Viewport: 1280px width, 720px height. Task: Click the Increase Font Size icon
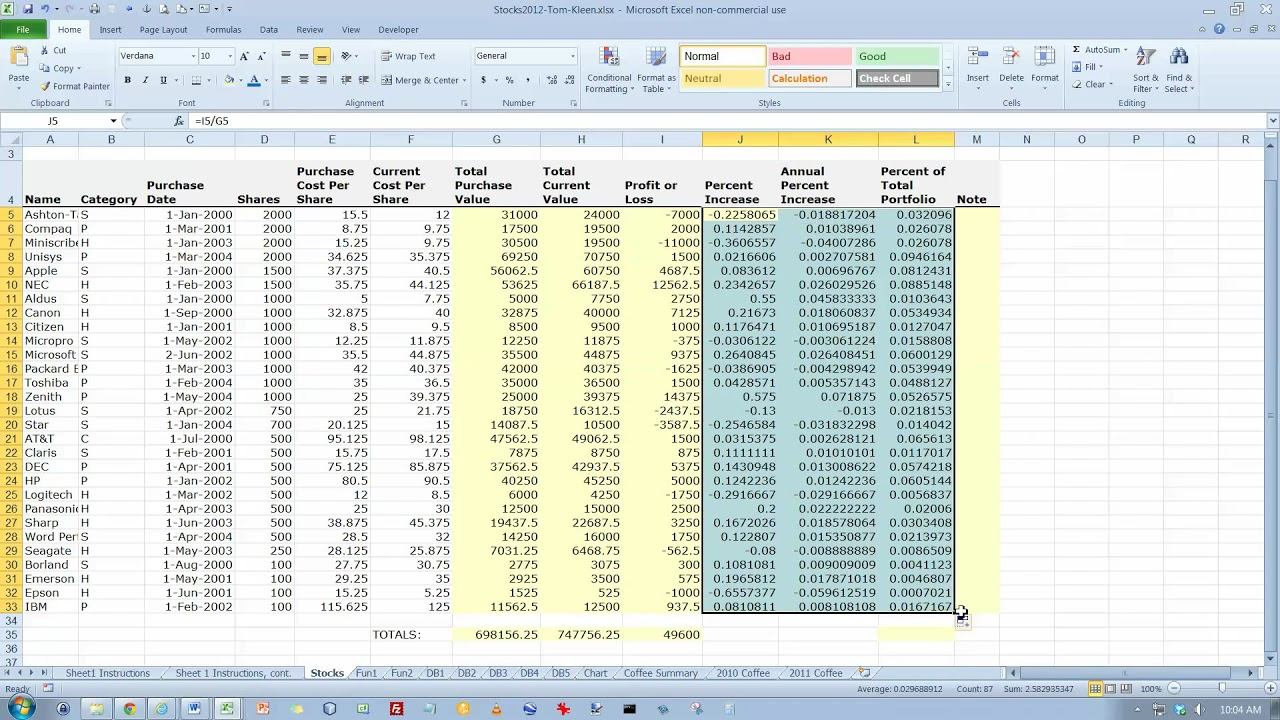point(243,56)
